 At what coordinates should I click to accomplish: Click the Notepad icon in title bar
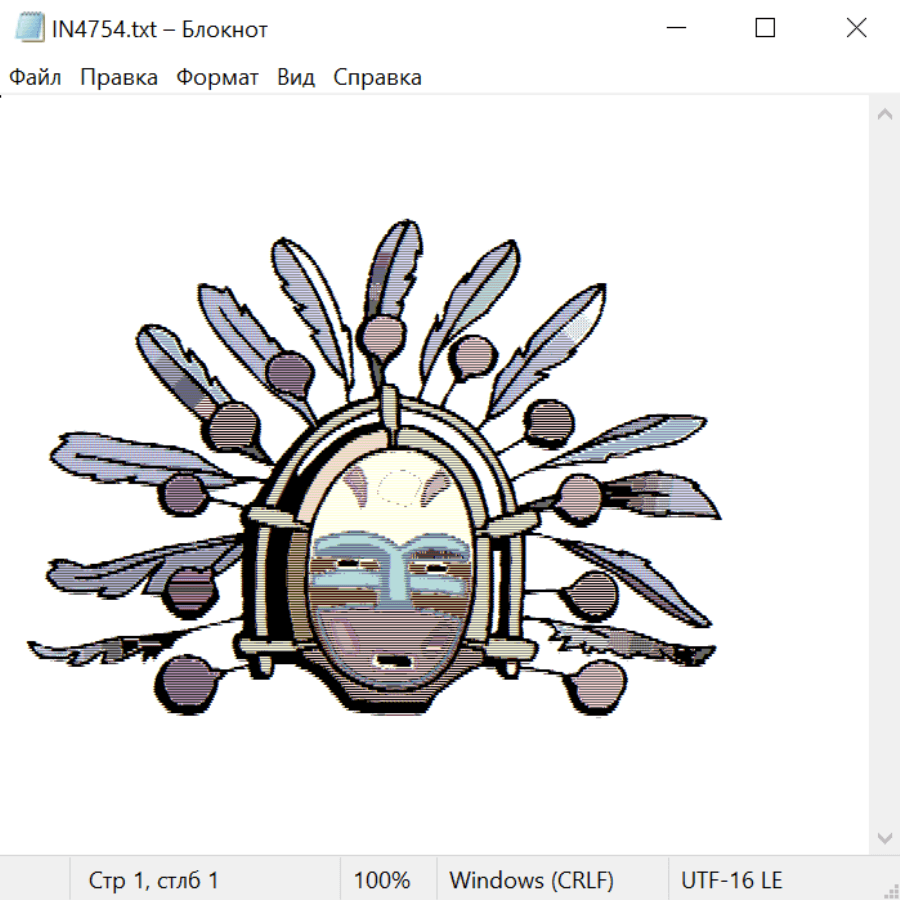[x=29, y=28]
